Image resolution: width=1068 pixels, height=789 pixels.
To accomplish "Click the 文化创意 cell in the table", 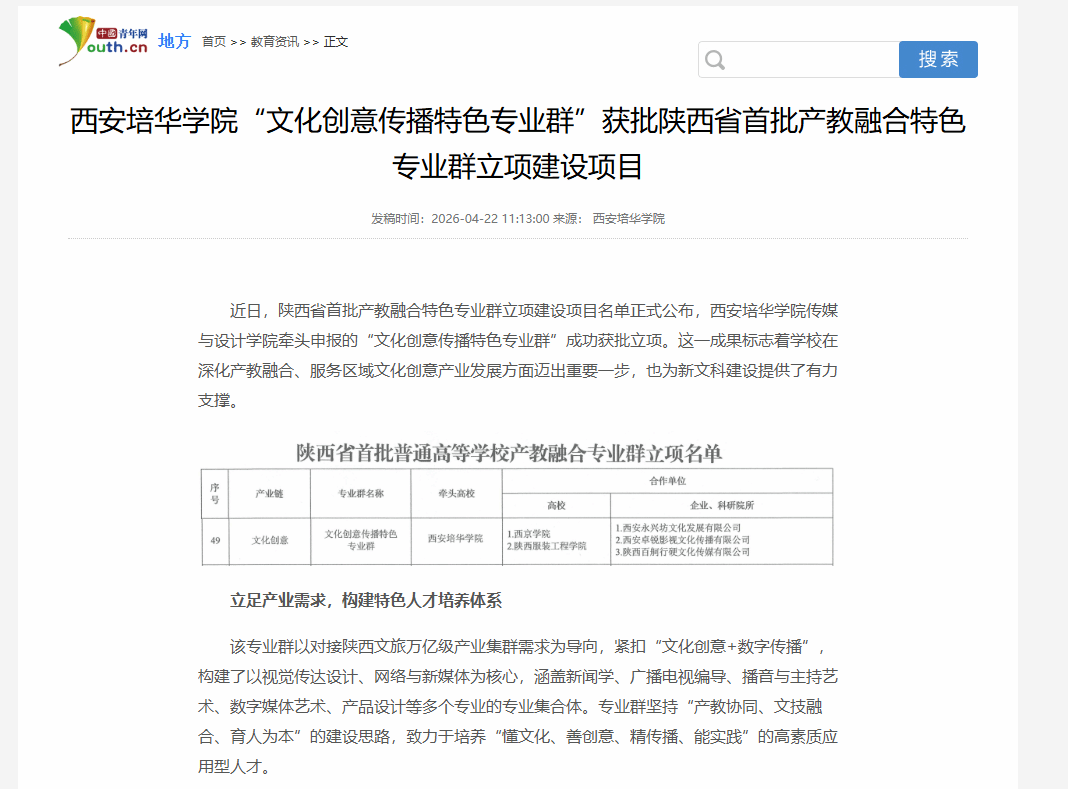I will pyautogui.click(x=270, y=540).
